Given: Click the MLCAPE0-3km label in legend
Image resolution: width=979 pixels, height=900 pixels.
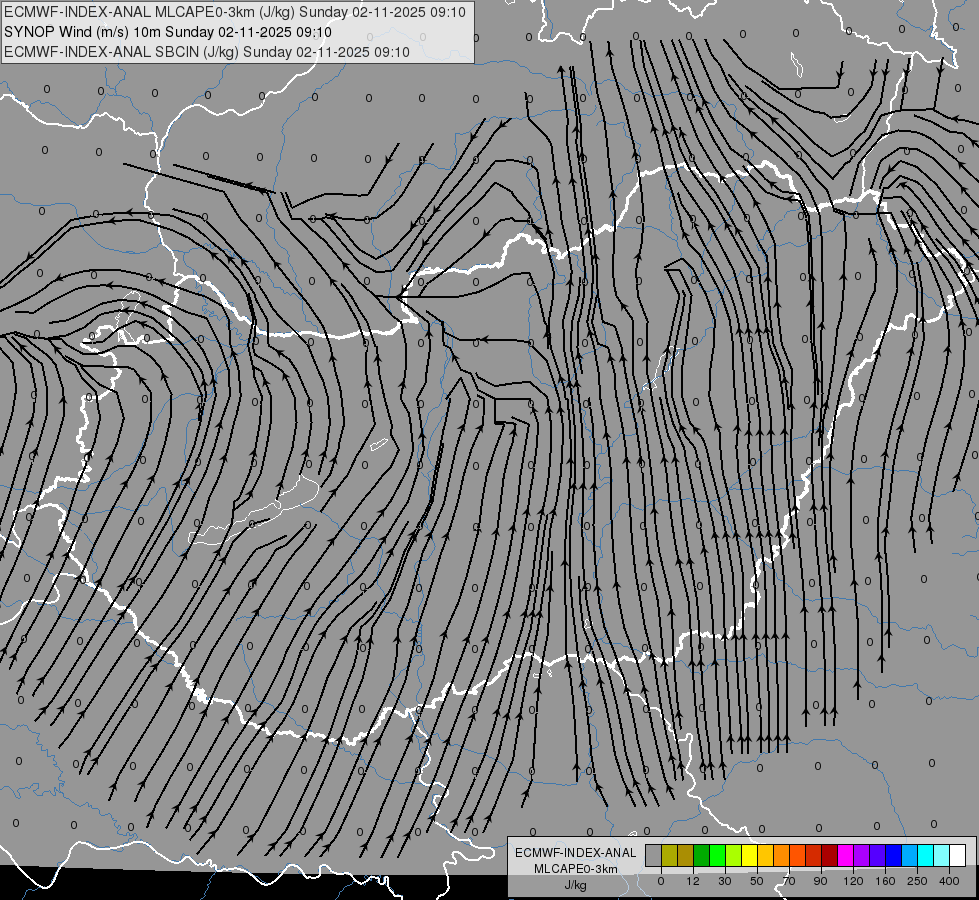Looking at the screenshot, I should click(576, 869).
